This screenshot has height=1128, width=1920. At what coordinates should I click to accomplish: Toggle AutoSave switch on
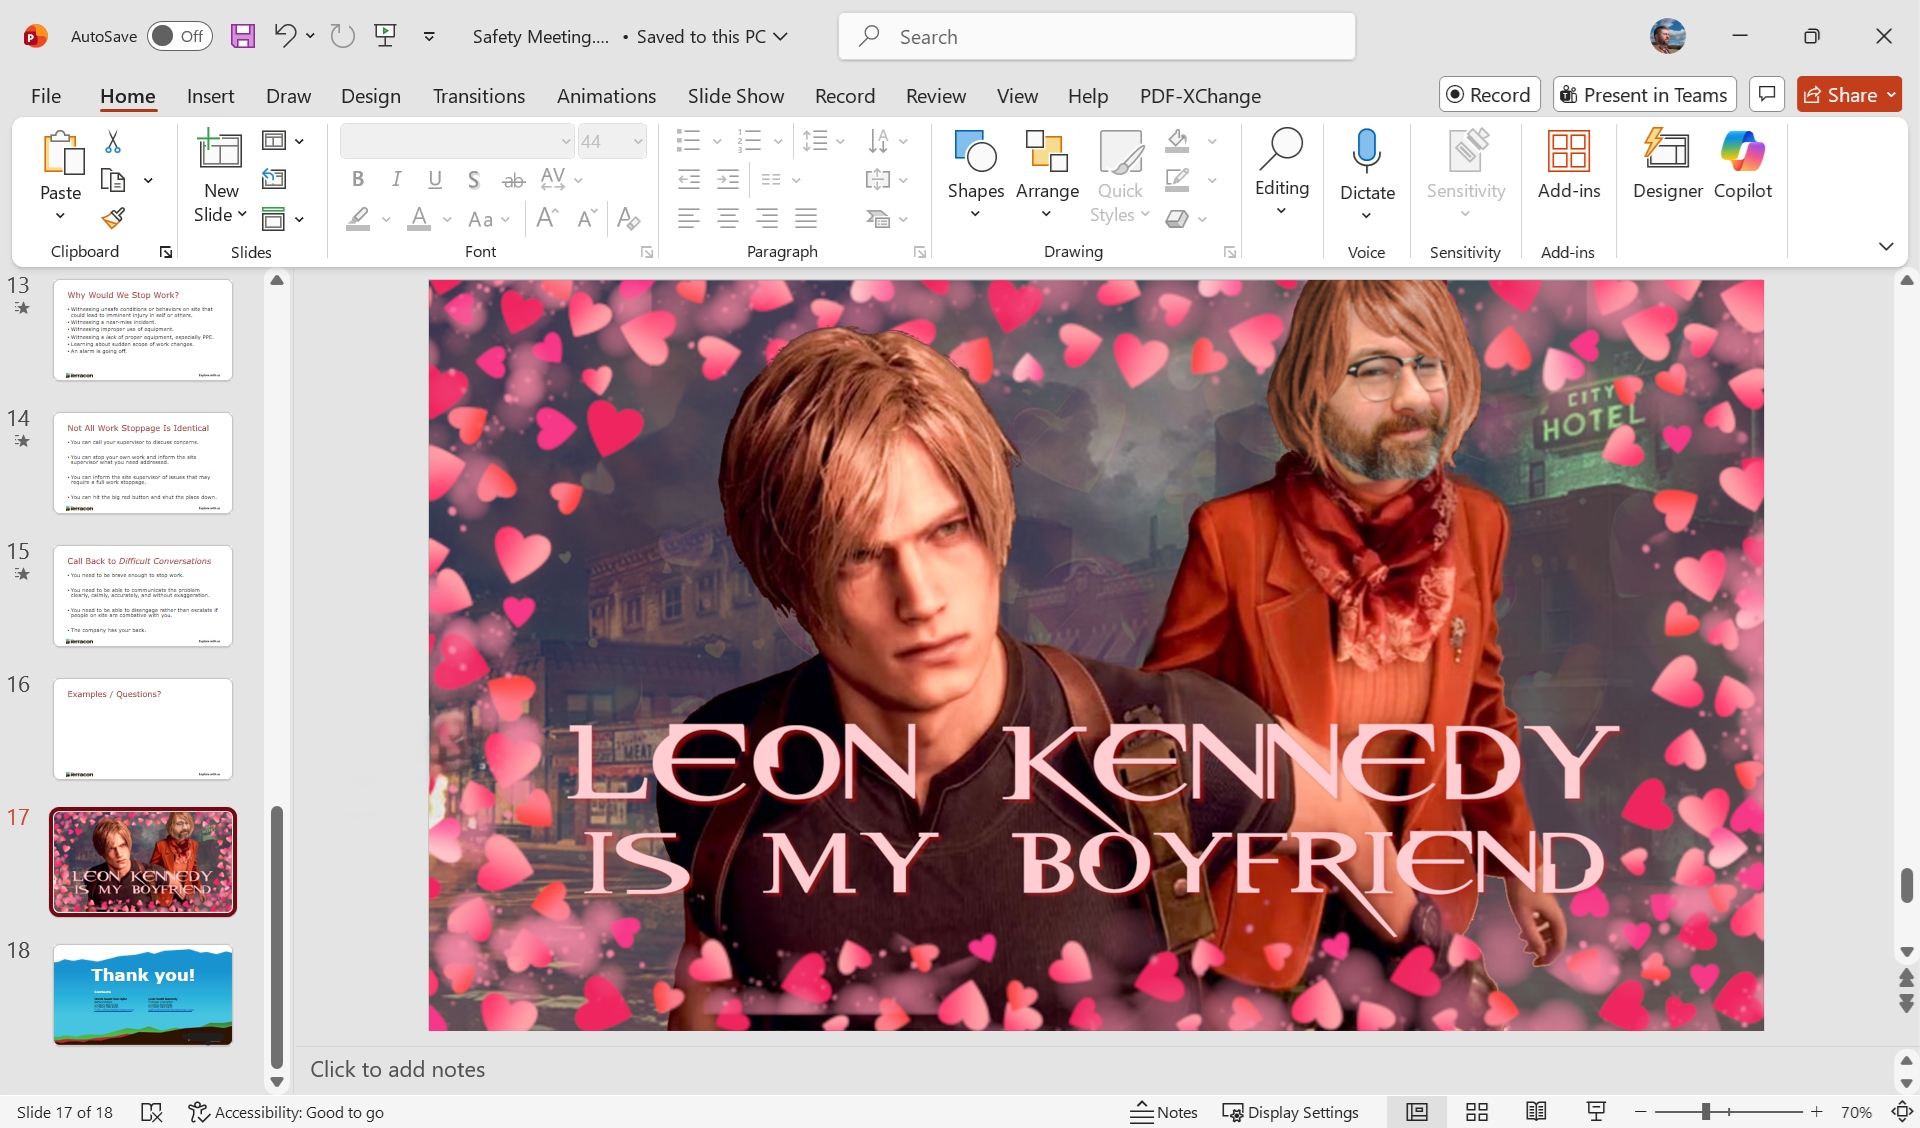pos(180,36)
